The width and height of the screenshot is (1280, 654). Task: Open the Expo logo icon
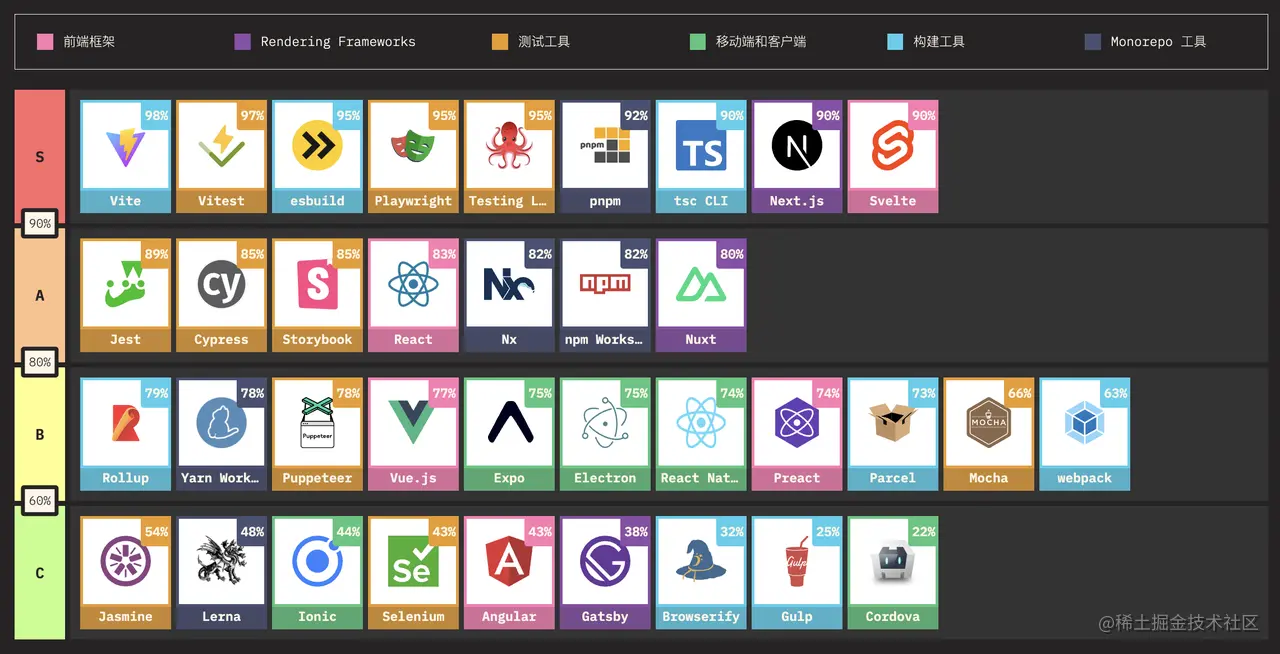click(x=509, y=421)
